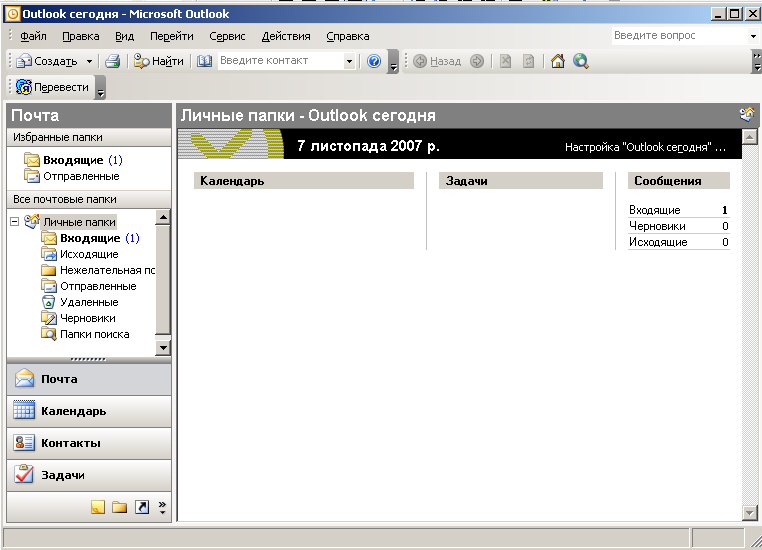Expand the Введите вопрос dropdown arrow
The height and width of the screenshot is (550, 762).
coord(753,36)
